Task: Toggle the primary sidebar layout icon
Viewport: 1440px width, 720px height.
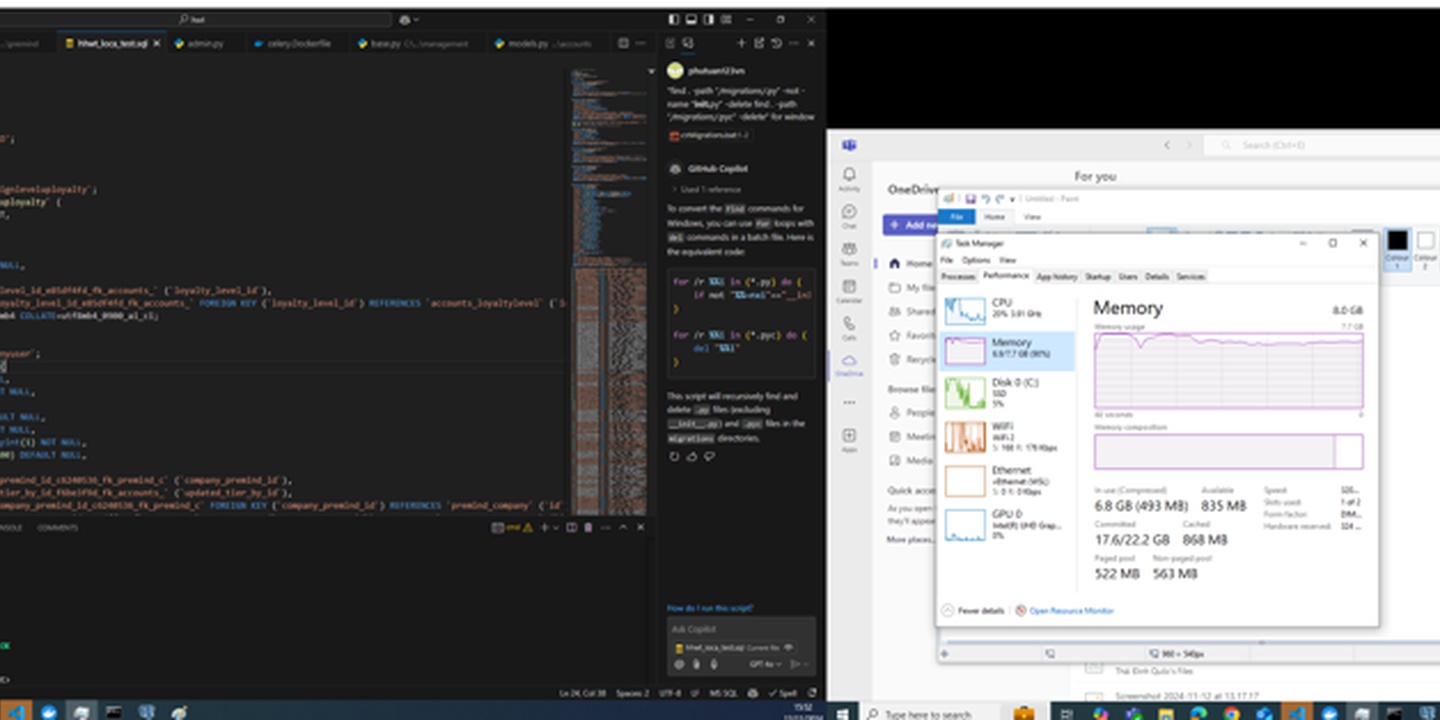Action: pyautogui.click(x=674, y=19)
